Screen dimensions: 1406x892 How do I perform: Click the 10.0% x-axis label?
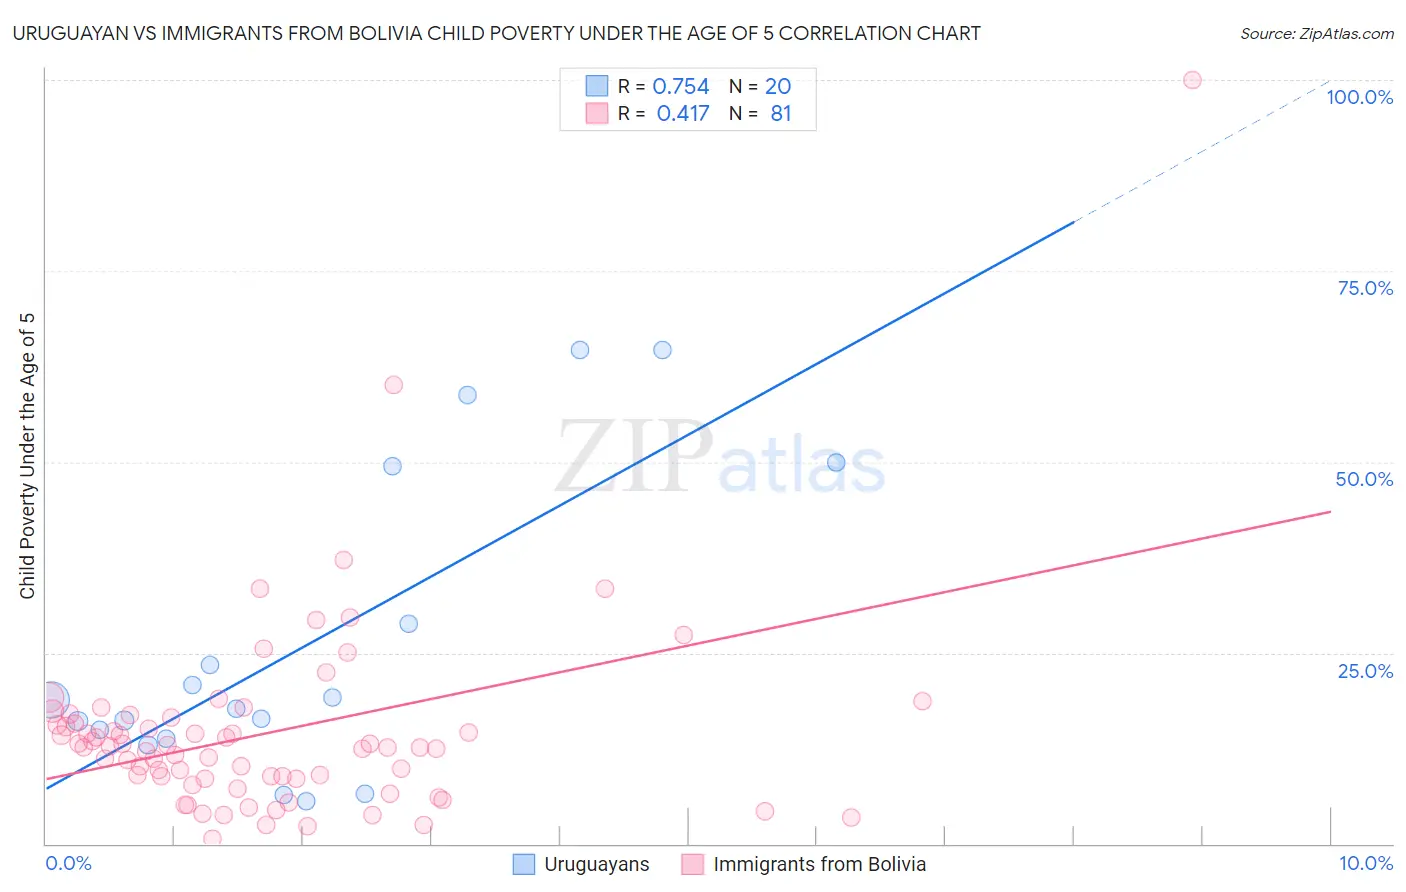point(1365,863)
